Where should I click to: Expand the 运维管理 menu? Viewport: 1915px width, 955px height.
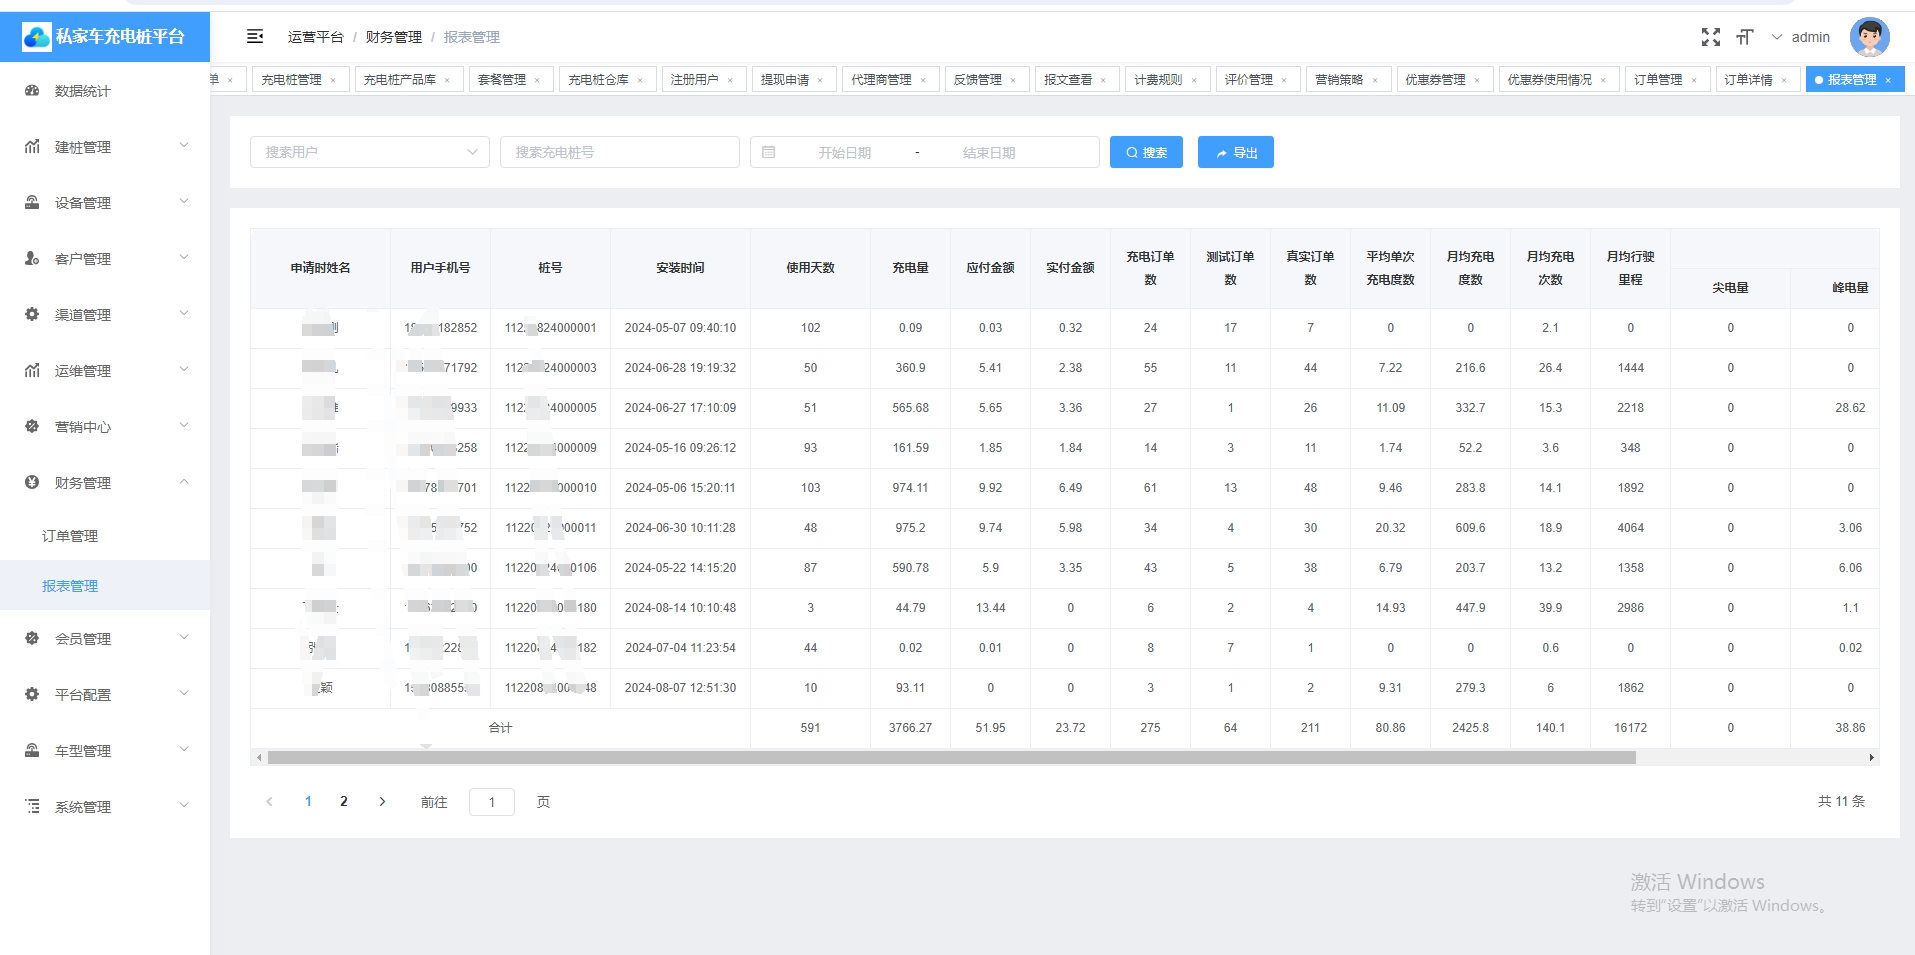point(184,370)
